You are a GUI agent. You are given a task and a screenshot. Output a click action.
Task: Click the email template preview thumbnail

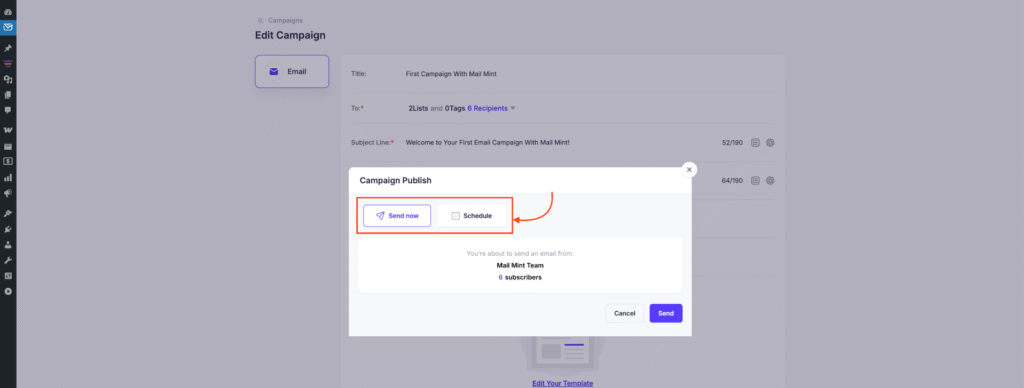click(x=562, y=354)
